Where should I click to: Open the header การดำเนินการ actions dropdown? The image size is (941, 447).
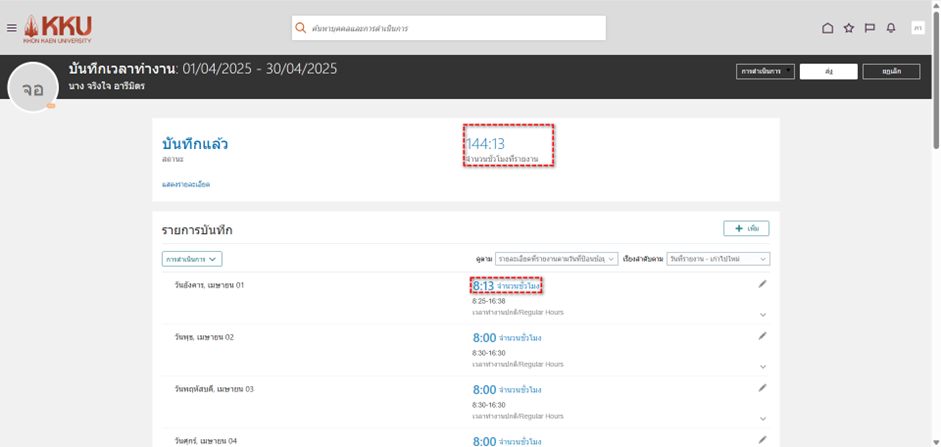click(x=765, y=71)
